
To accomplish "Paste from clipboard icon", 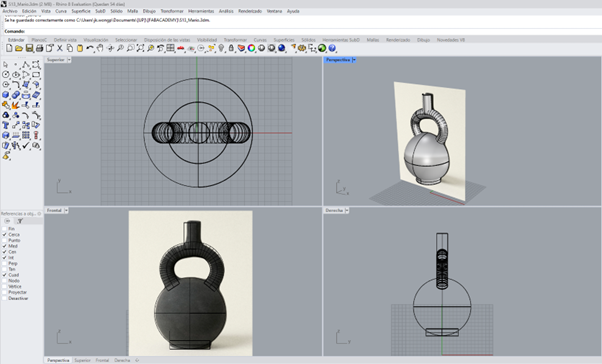I will coord(80,48).
